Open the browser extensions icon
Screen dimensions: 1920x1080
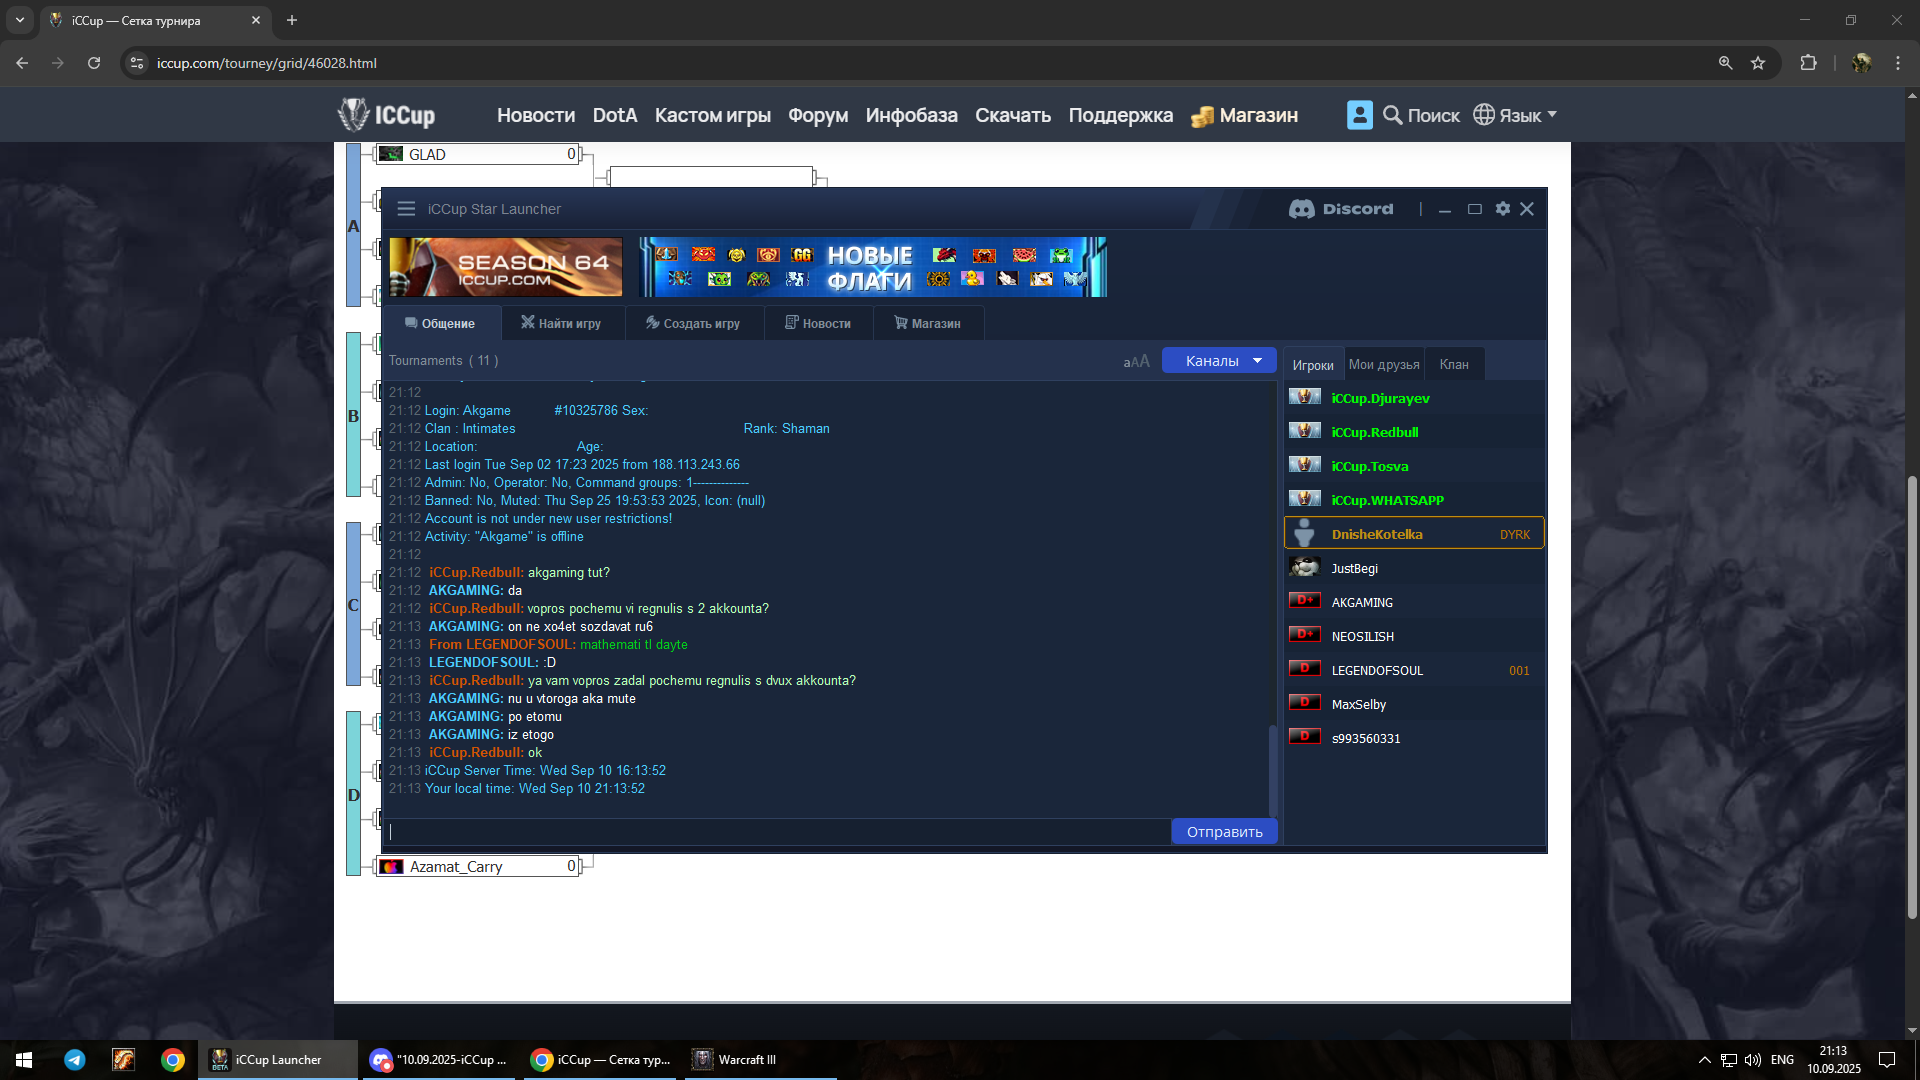click(x=1808, y=63)
